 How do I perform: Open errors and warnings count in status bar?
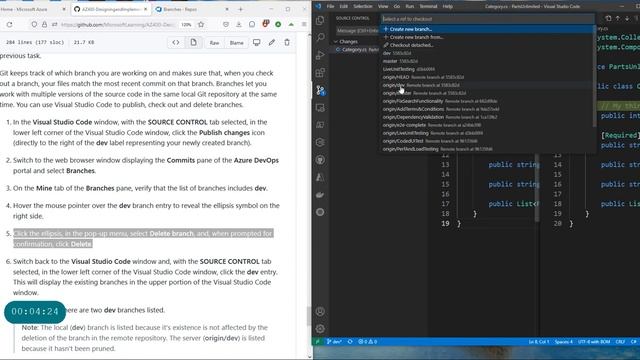point(367,342)
